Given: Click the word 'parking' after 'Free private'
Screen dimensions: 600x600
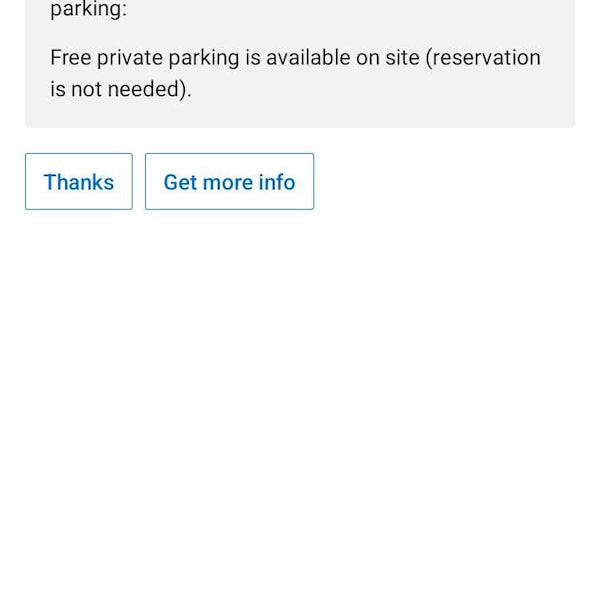Looking at the screenshot, I should point(204,59).
